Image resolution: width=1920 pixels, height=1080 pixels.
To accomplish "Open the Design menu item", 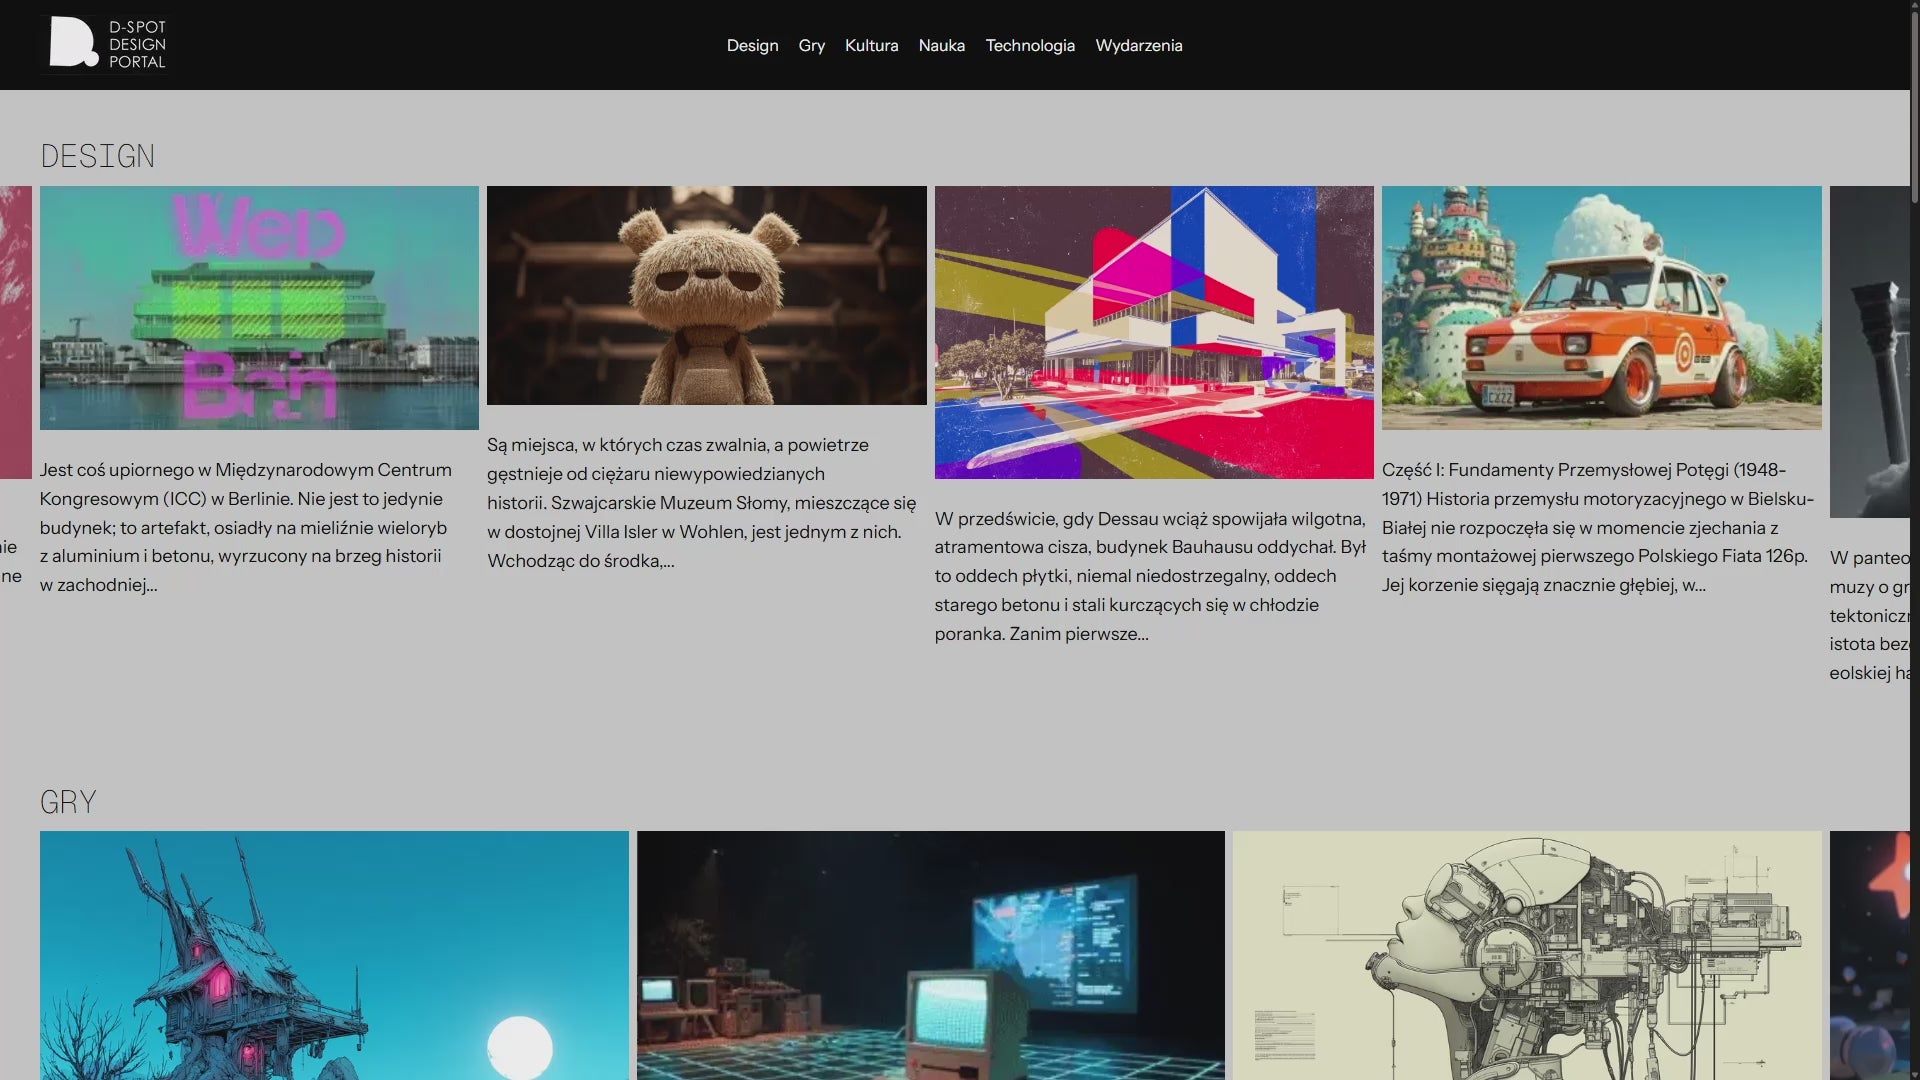I will coord(752,45).
